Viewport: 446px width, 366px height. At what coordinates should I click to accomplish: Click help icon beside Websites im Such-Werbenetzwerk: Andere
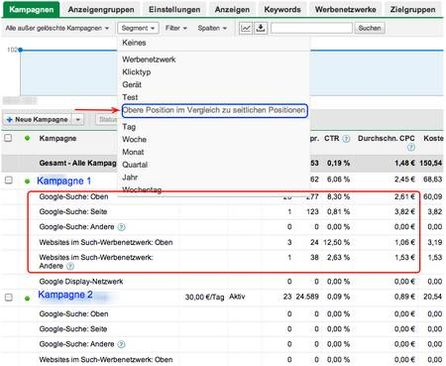click(x=70, y=266)
